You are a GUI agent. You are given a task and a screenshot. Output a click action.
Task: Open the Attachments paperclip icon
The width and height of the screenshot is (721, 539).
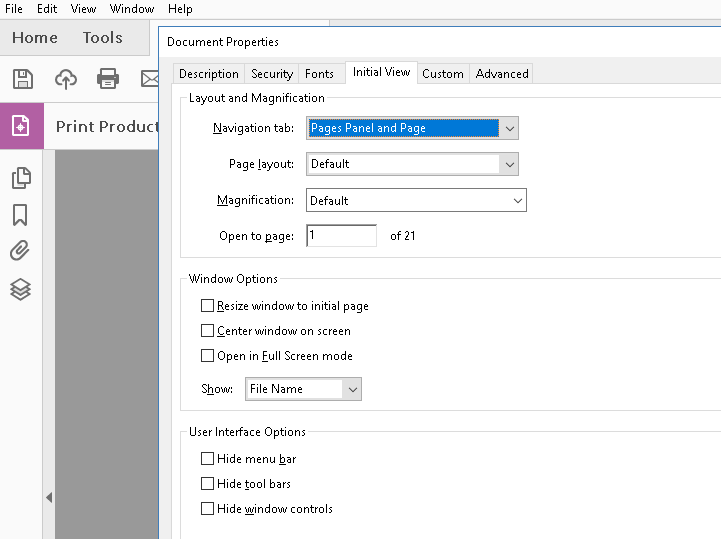[x=20, y=251]
